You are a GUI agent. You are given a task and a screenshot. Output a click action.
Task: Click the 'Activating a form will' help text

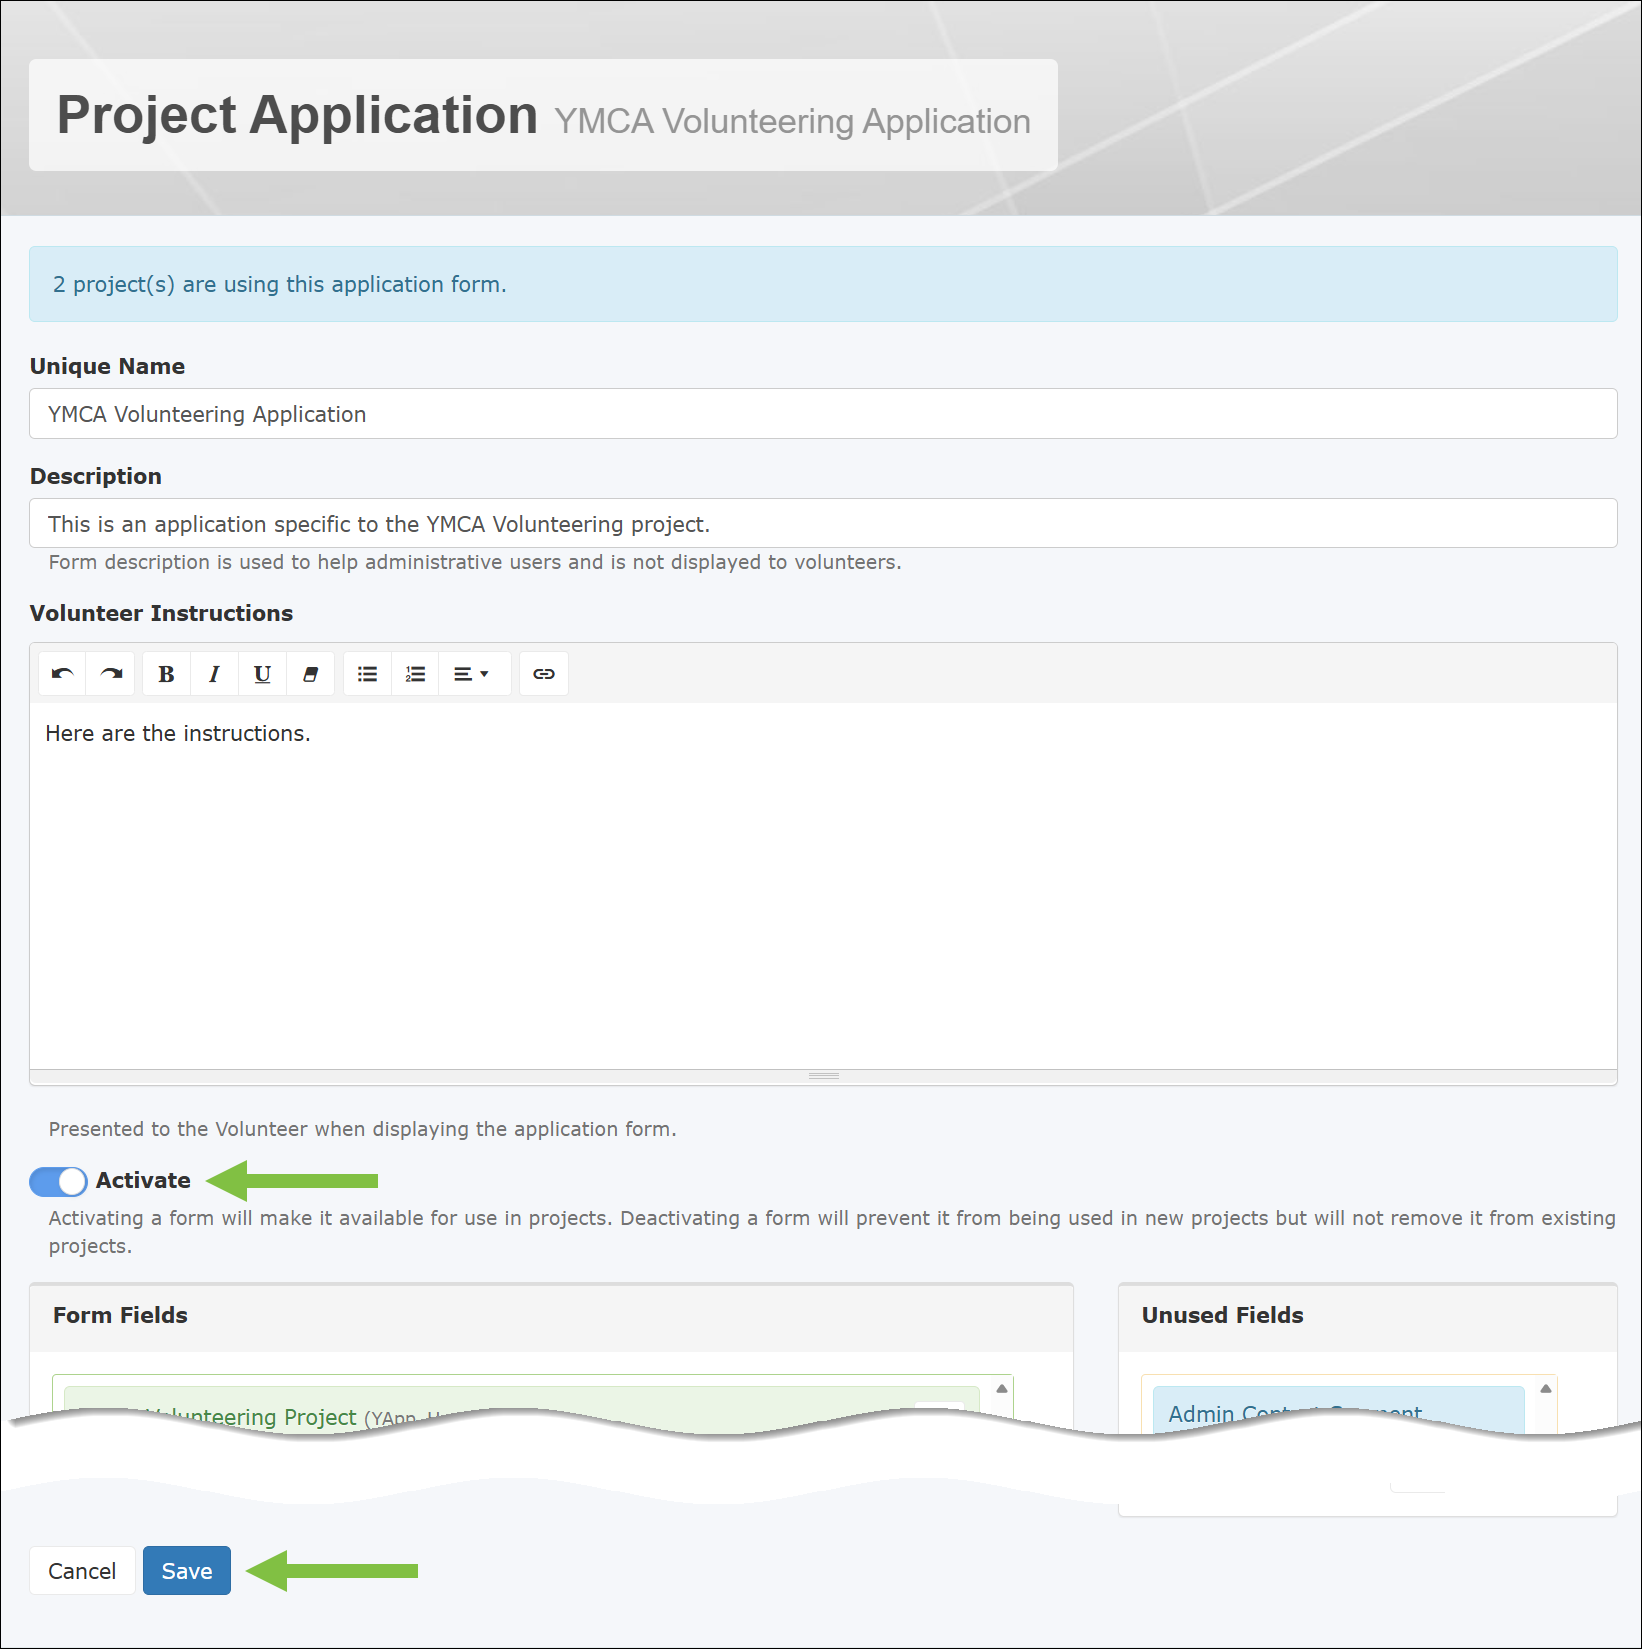(832, 1232)
